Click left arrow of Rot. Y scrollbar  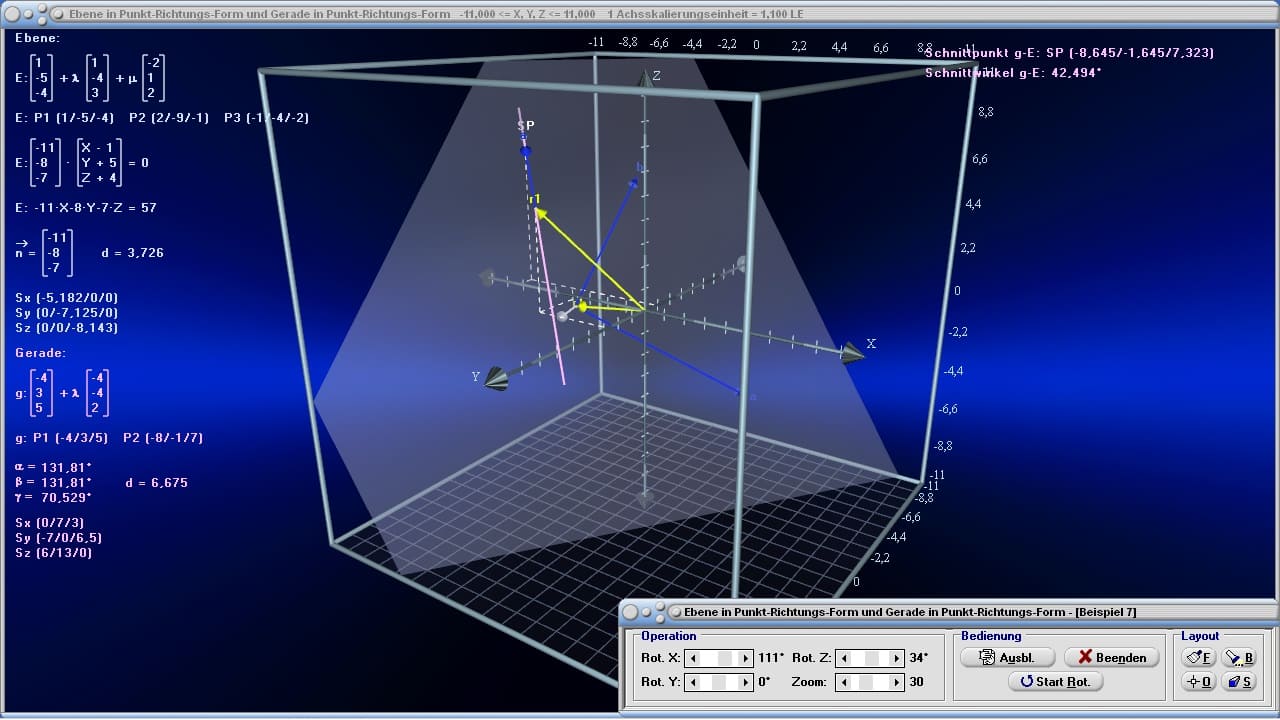[x=693, y=682]
